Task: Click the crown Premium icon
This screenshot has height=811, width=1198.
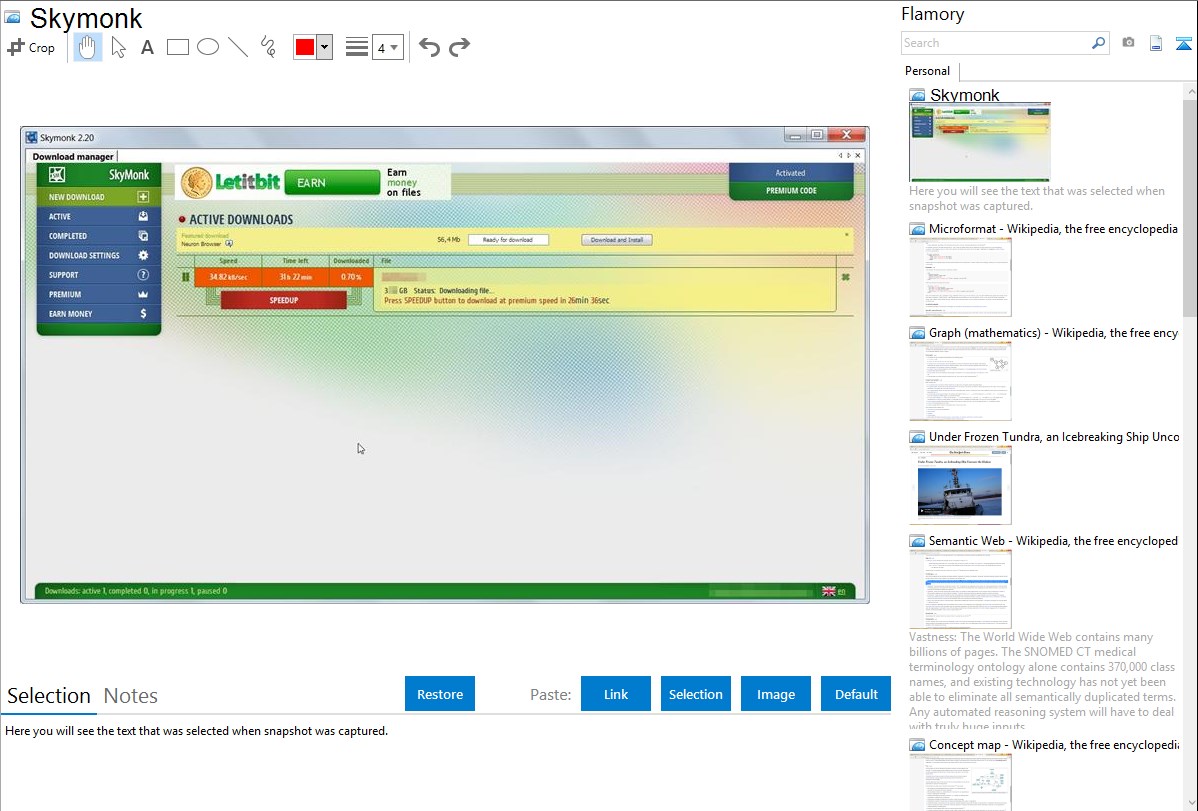Action: tap(143, 294)
